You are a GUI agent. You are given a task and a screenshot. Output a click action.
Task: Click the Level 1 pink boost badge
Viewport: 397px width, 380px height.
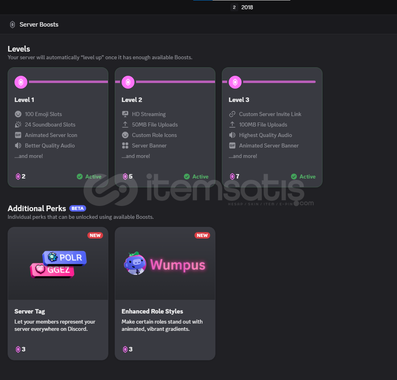pyautogui.click(x=21, y=82)
